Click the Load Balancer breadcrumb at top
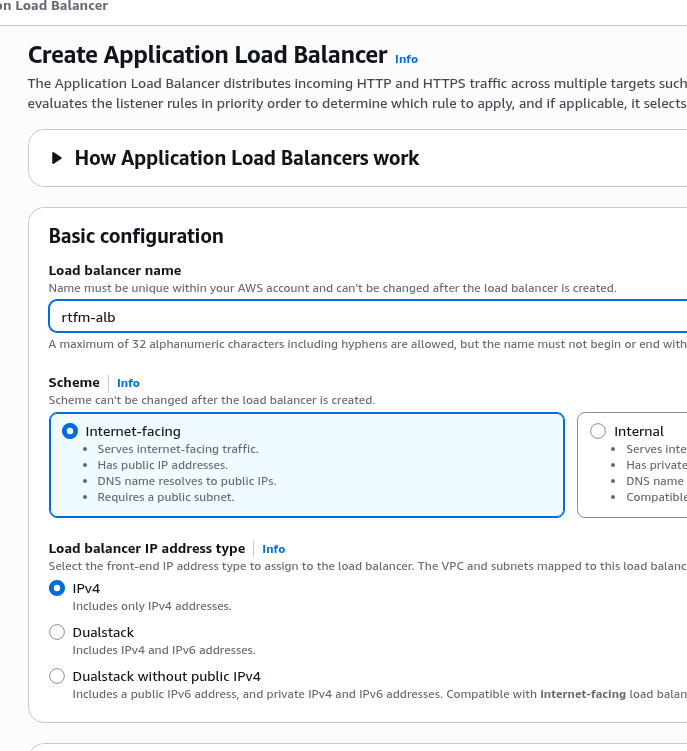This screenshot has width=687, height=751. point(55,6)
